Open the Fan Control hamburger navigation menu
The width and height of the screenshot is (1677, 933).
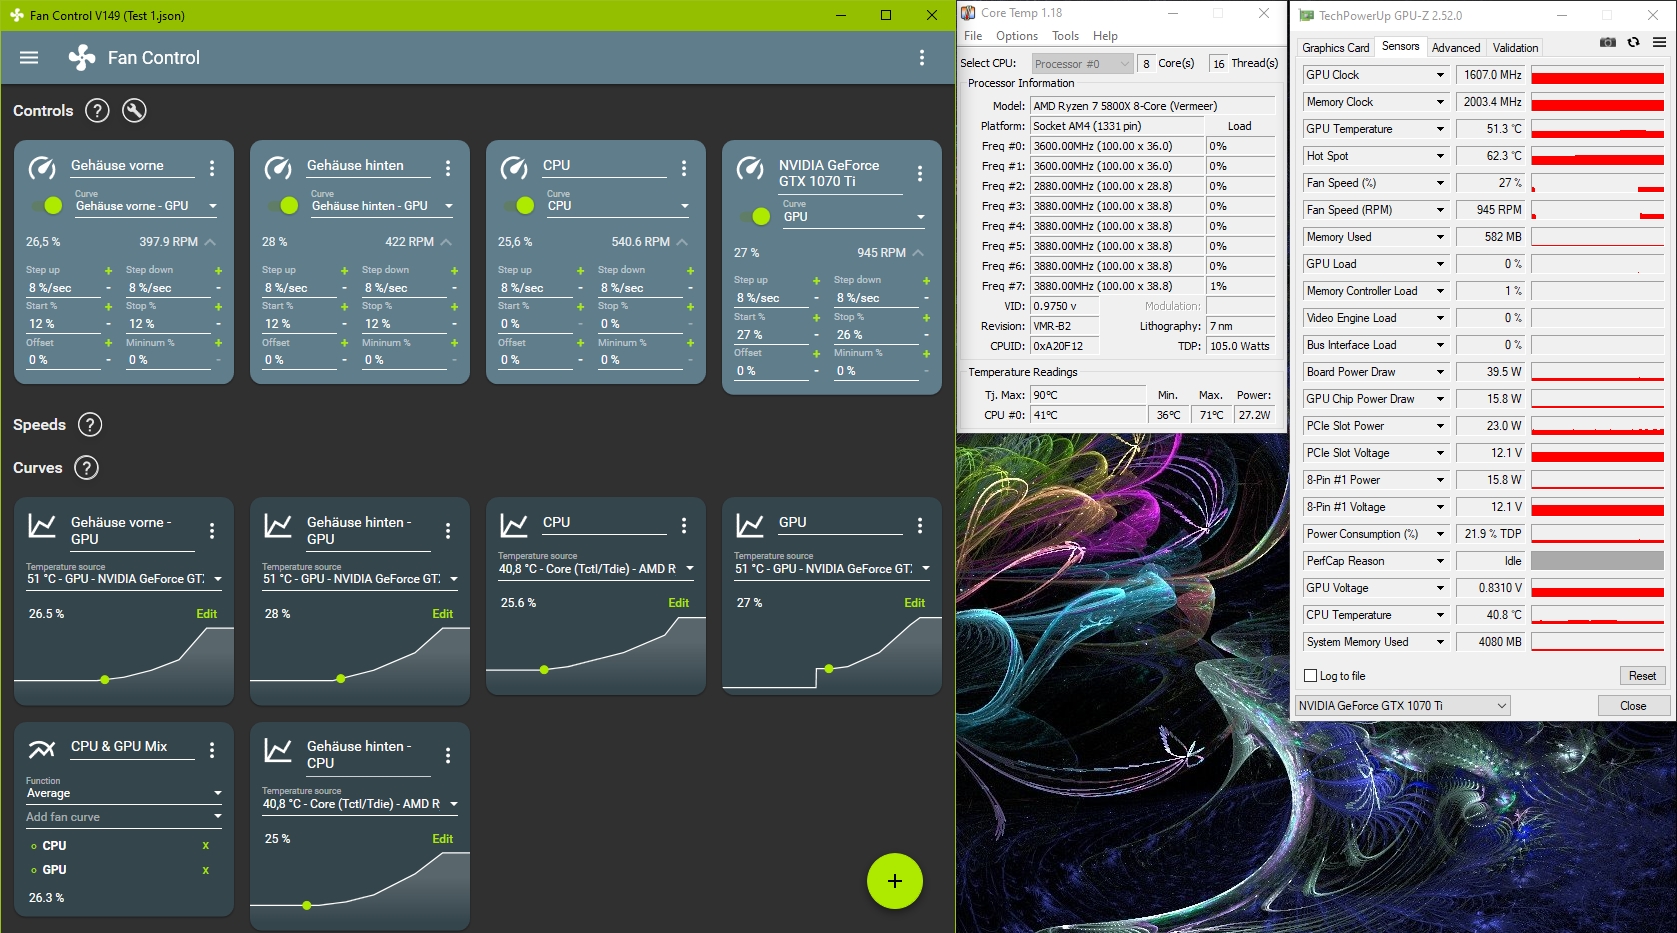29,58
